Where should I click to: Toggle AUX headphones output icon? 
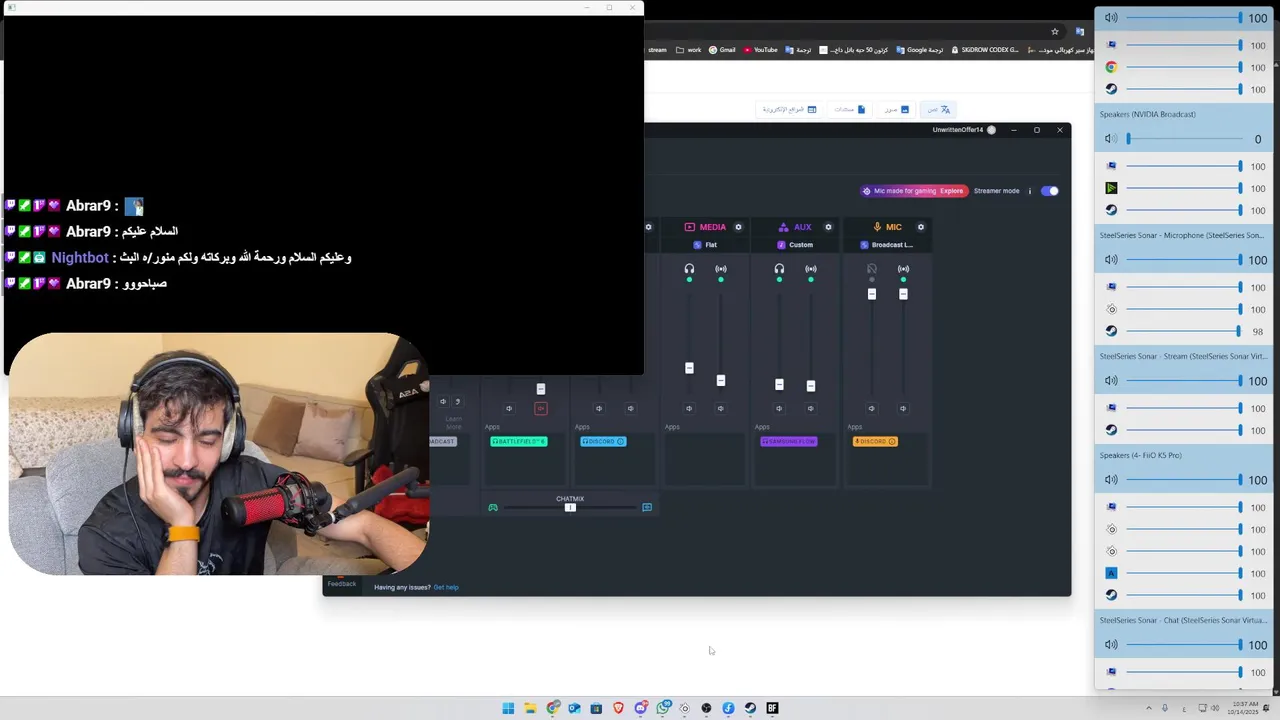pos(779,269)
